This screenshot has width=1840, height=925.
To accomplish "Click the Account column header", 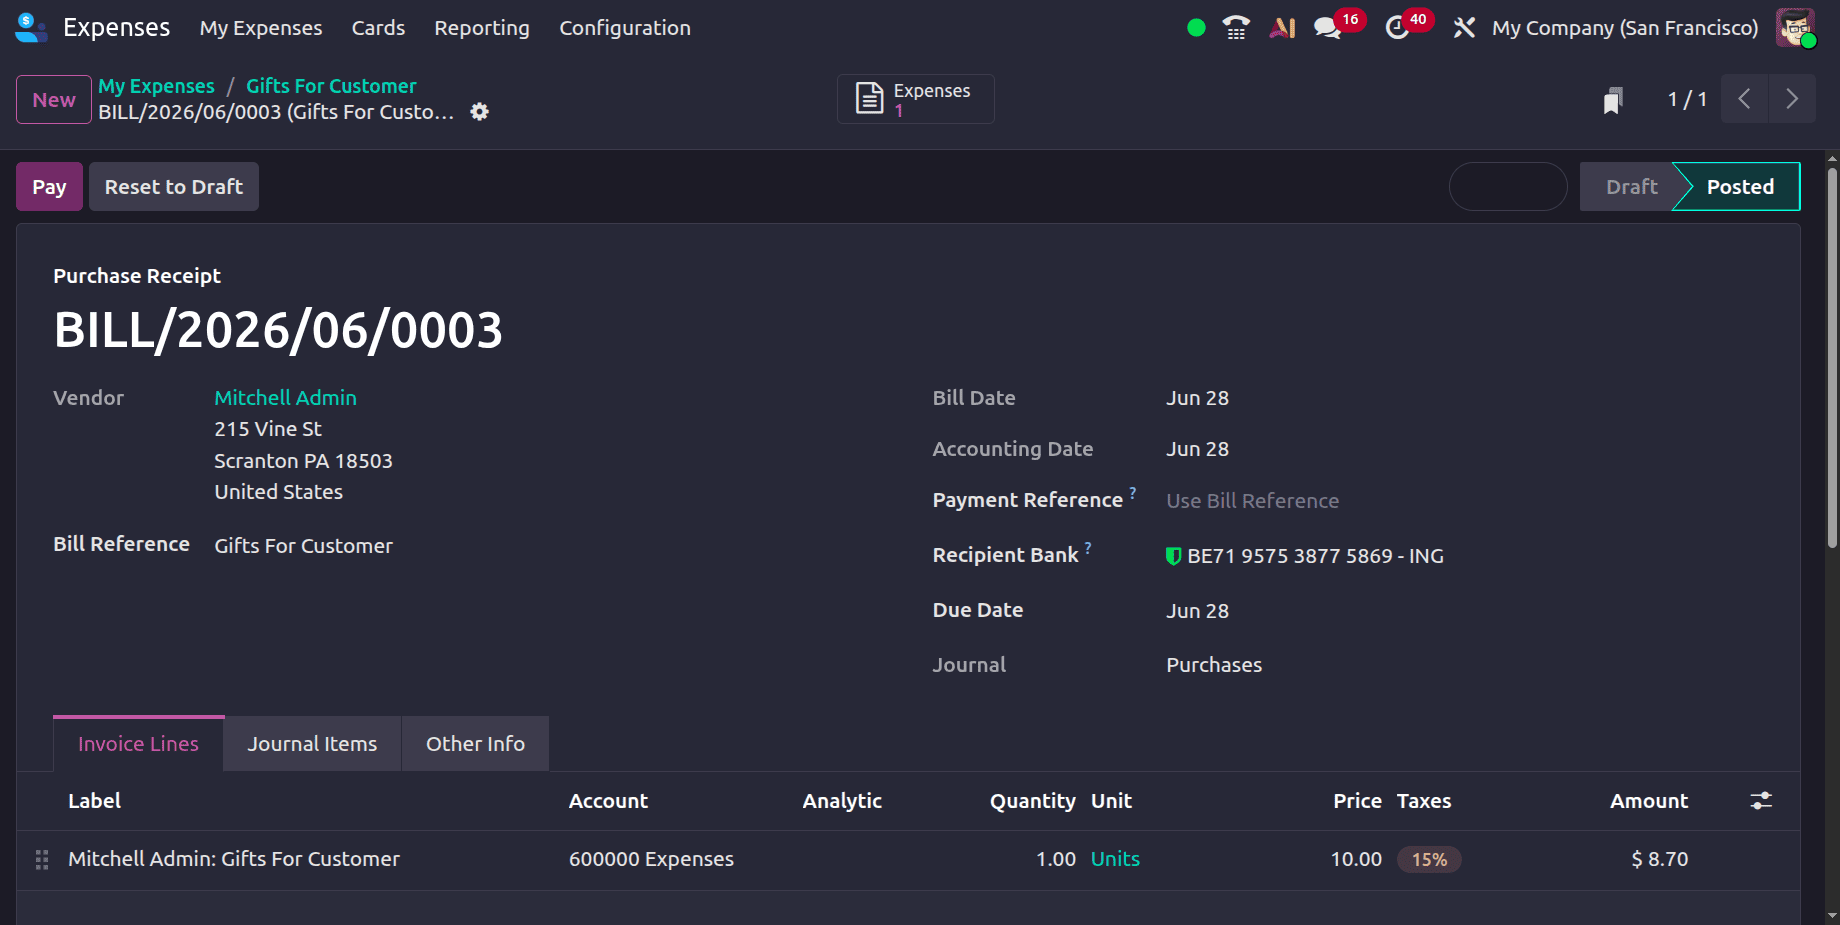I will coord(608,801).
